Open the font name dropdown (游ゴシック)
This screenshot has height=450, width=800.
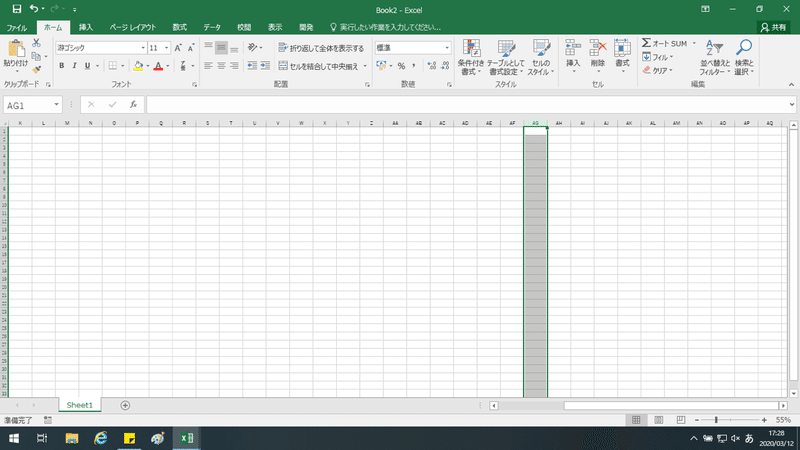[x=143, y=48]
